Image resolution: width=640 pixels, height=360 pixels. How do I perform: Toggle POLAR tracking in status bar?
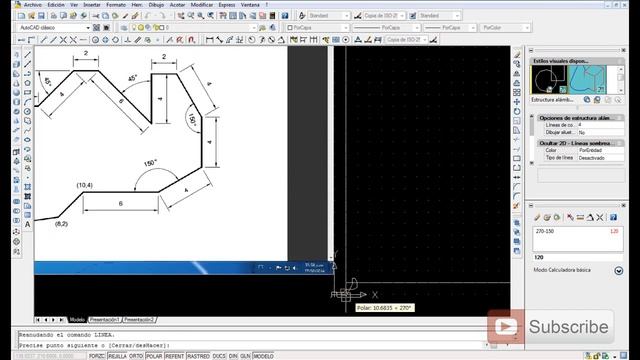154,356
